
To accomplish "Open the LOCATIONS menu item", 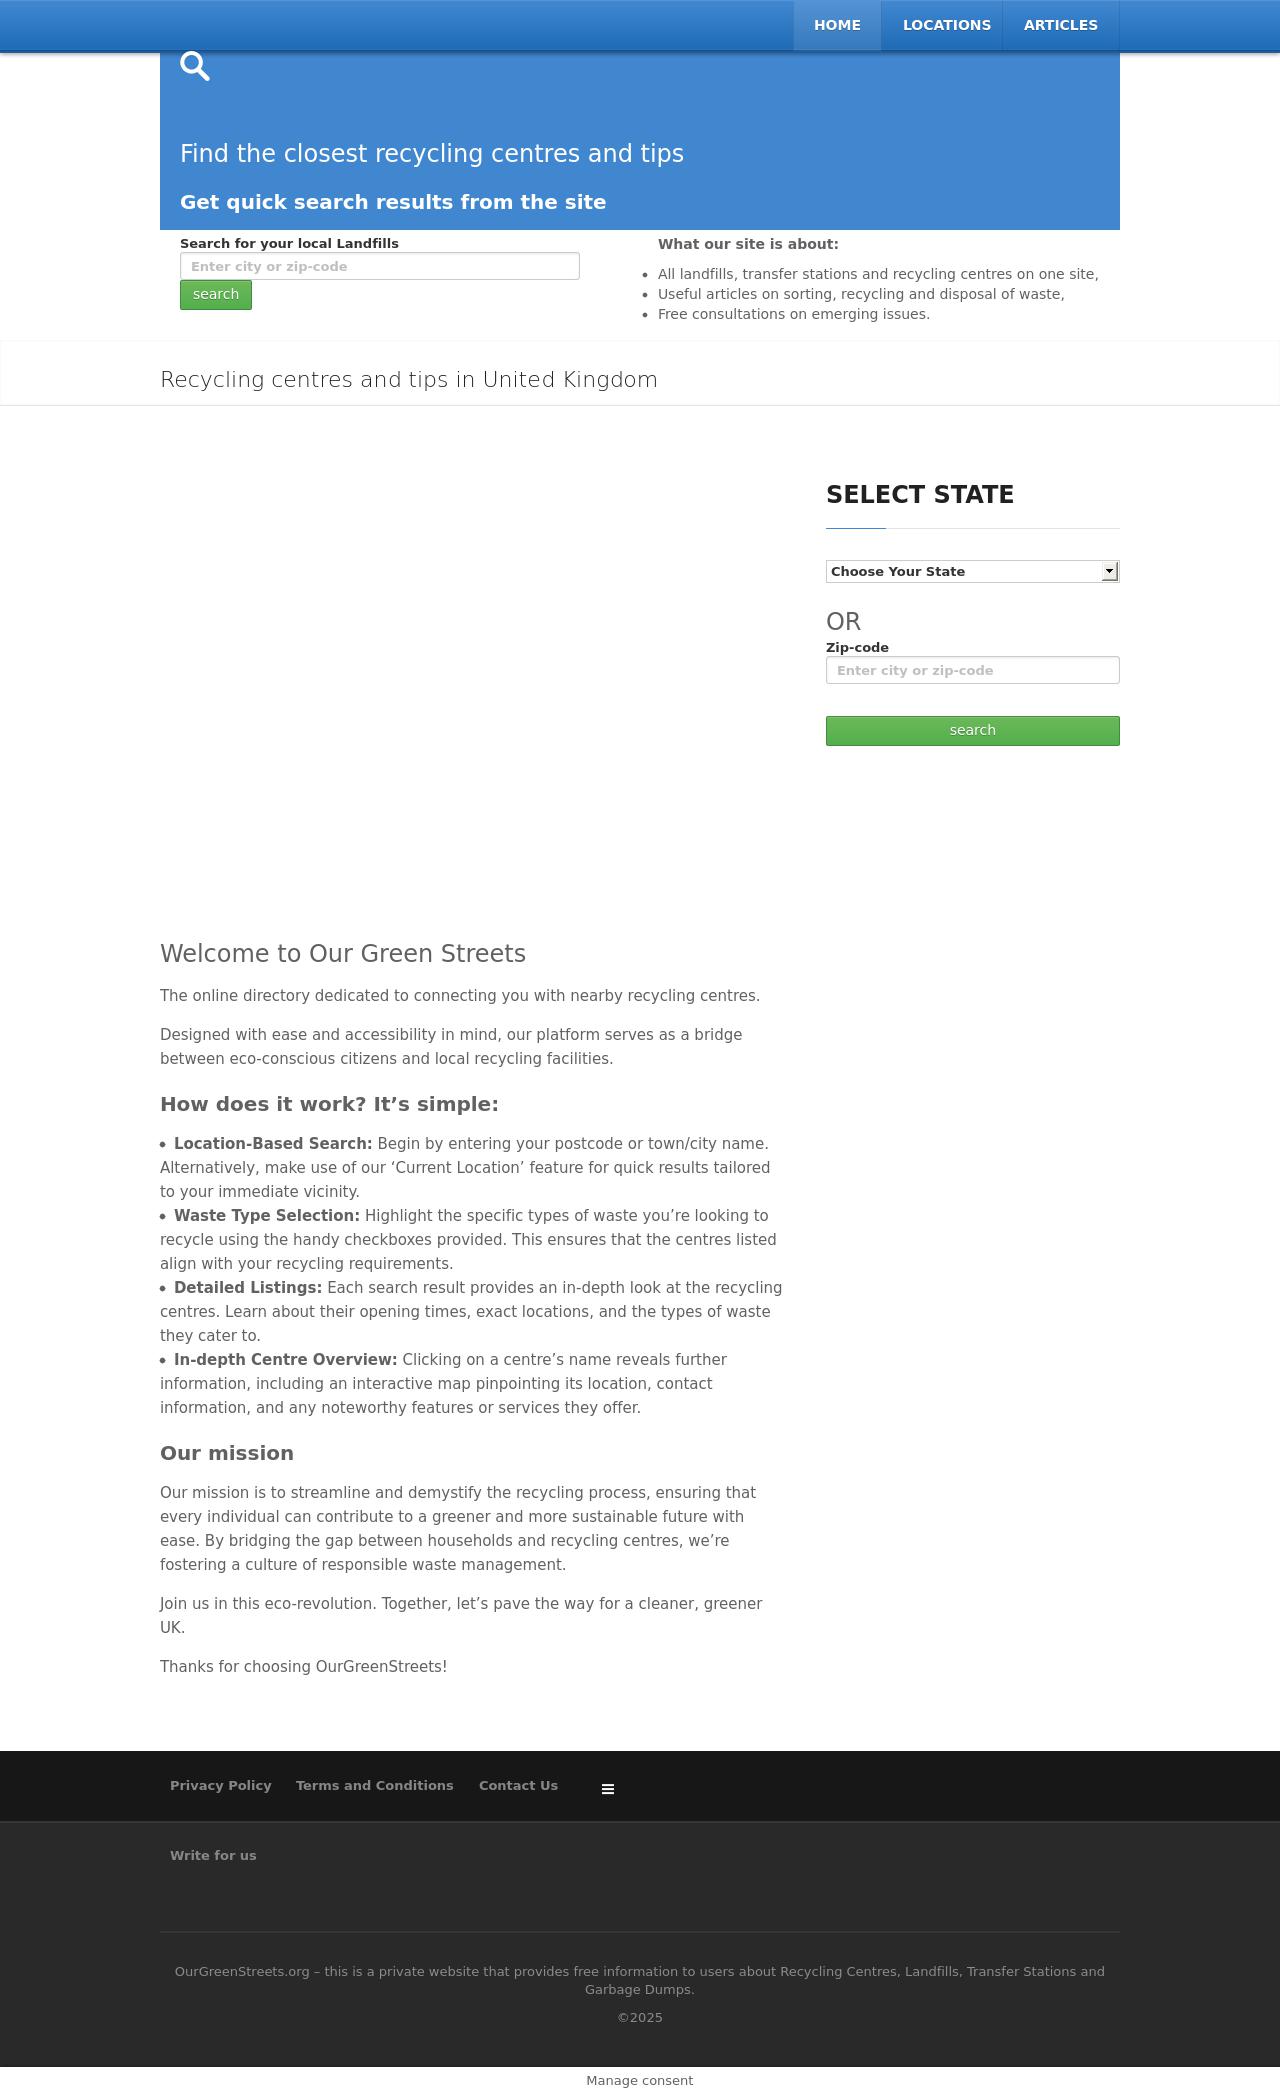I will pyautogui.click(x=946, y=25).
